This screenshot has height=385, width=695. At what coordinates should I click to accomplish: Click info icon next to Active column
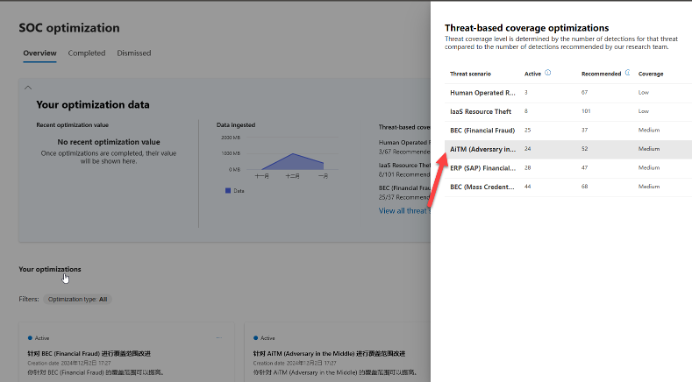[x=548, y=73]
